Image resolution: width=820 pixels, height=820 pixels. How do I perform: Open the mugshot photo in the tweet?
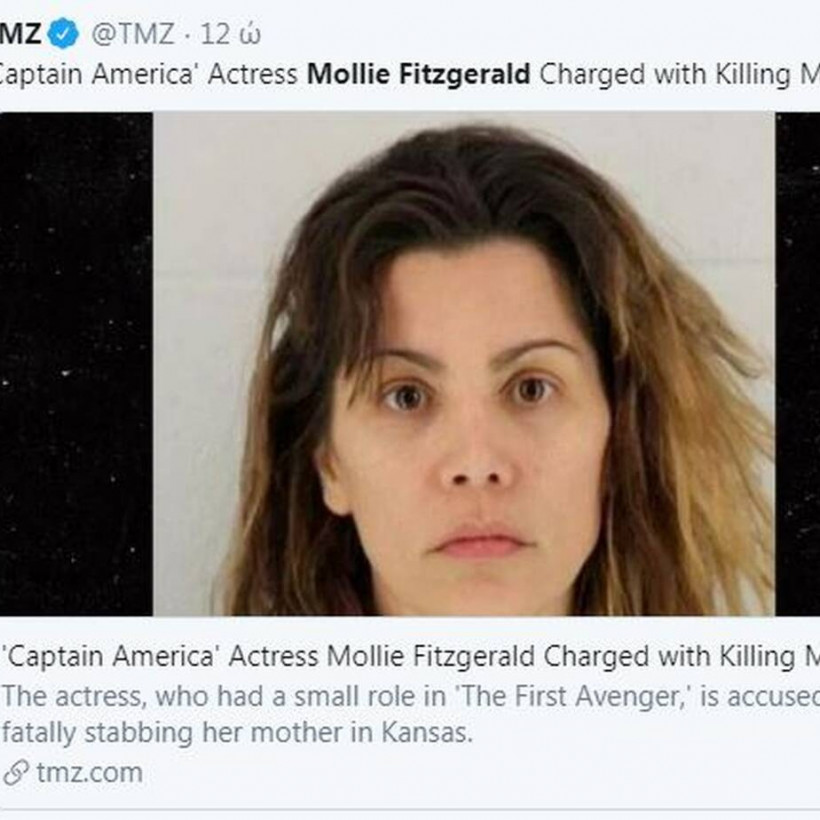coord(463,364)
